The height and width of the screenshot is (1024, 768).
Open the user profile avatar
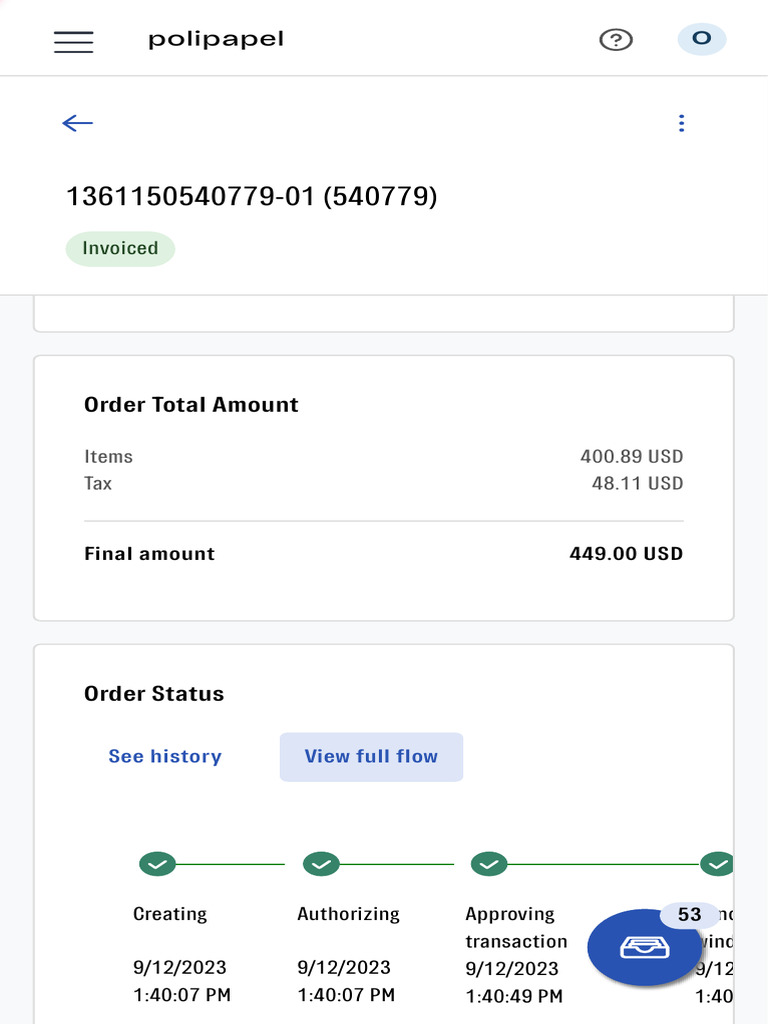pyautogui.click(x=701, y=39)
